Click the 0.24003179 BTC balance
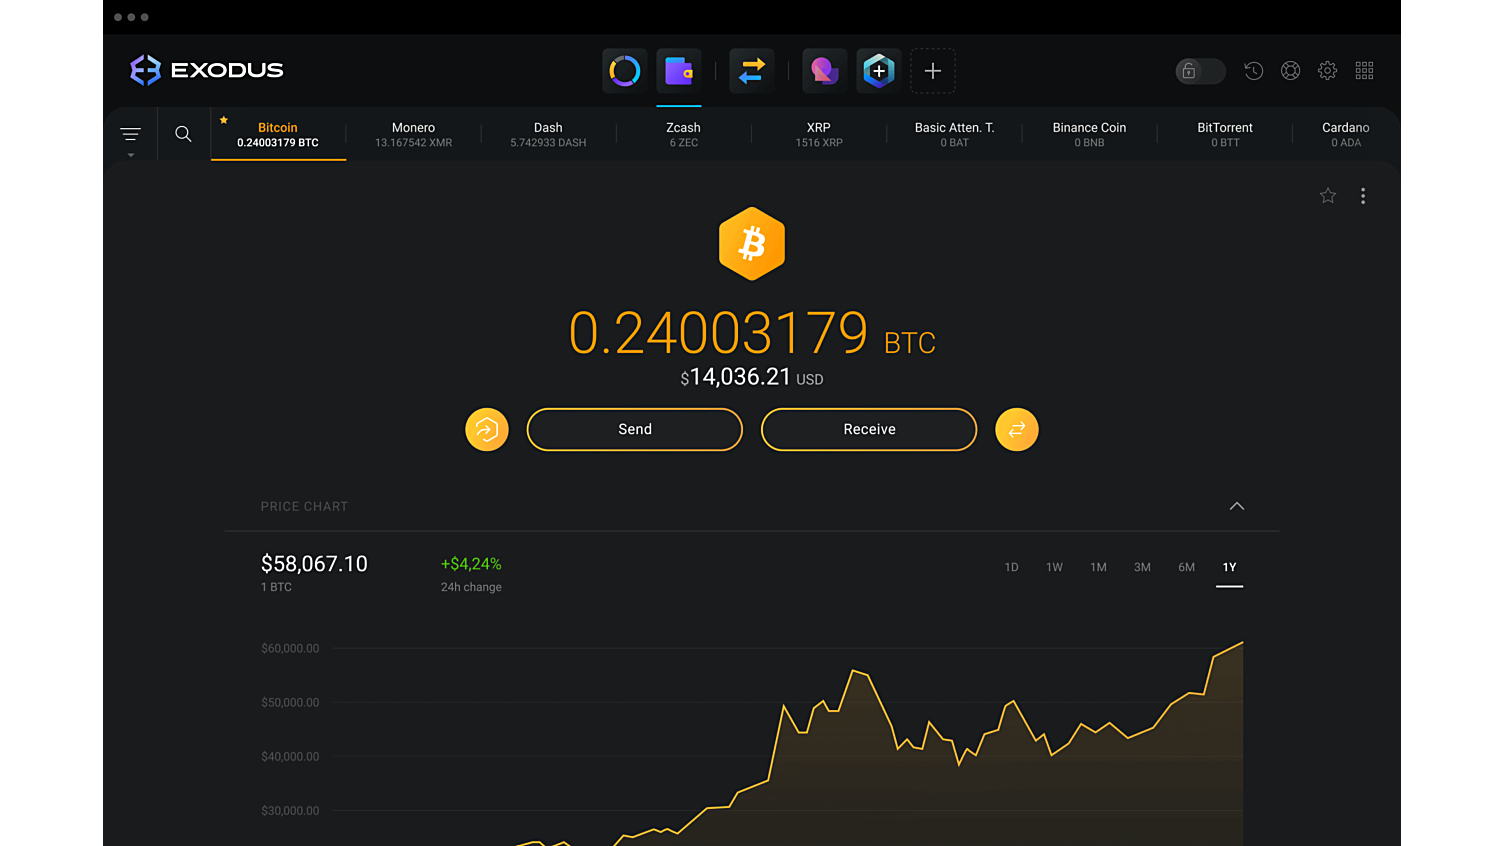Viewport: 1504px width, 846px height. click(x=752, y=333)
